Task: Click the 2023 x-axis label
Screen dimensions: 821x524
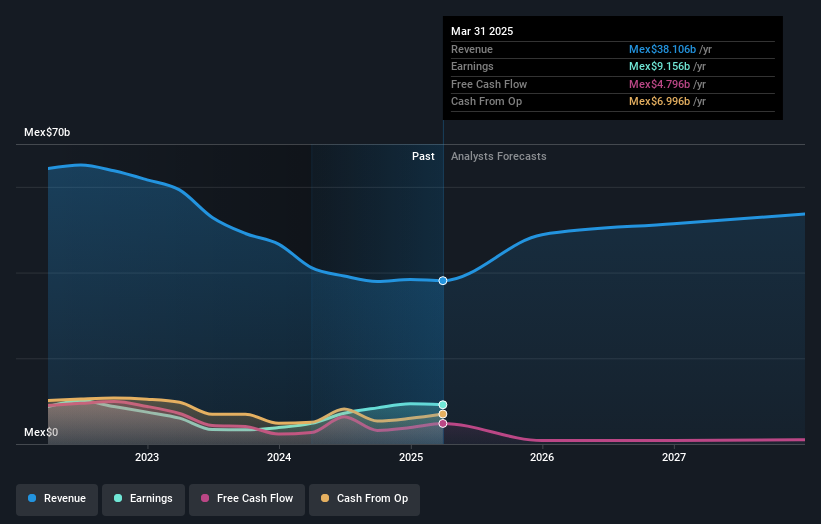Action: [147, 457]
